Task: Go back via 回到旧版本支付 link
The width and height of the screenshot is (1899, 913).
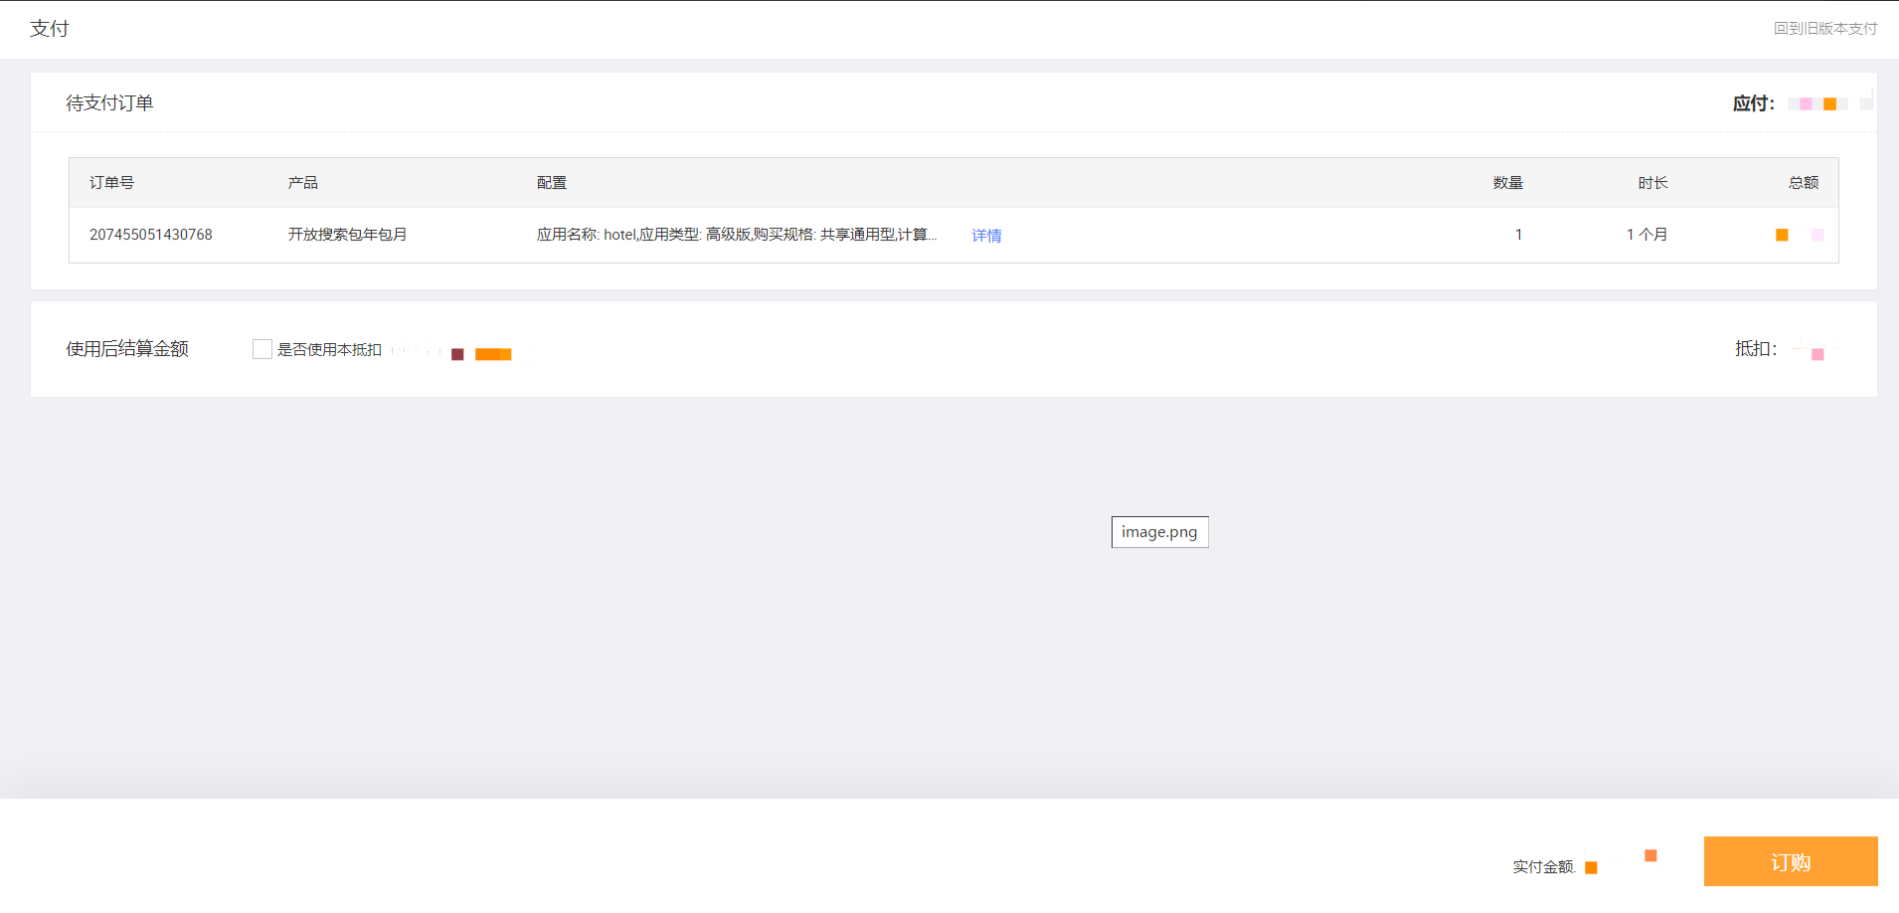Action: point(1825,28)
